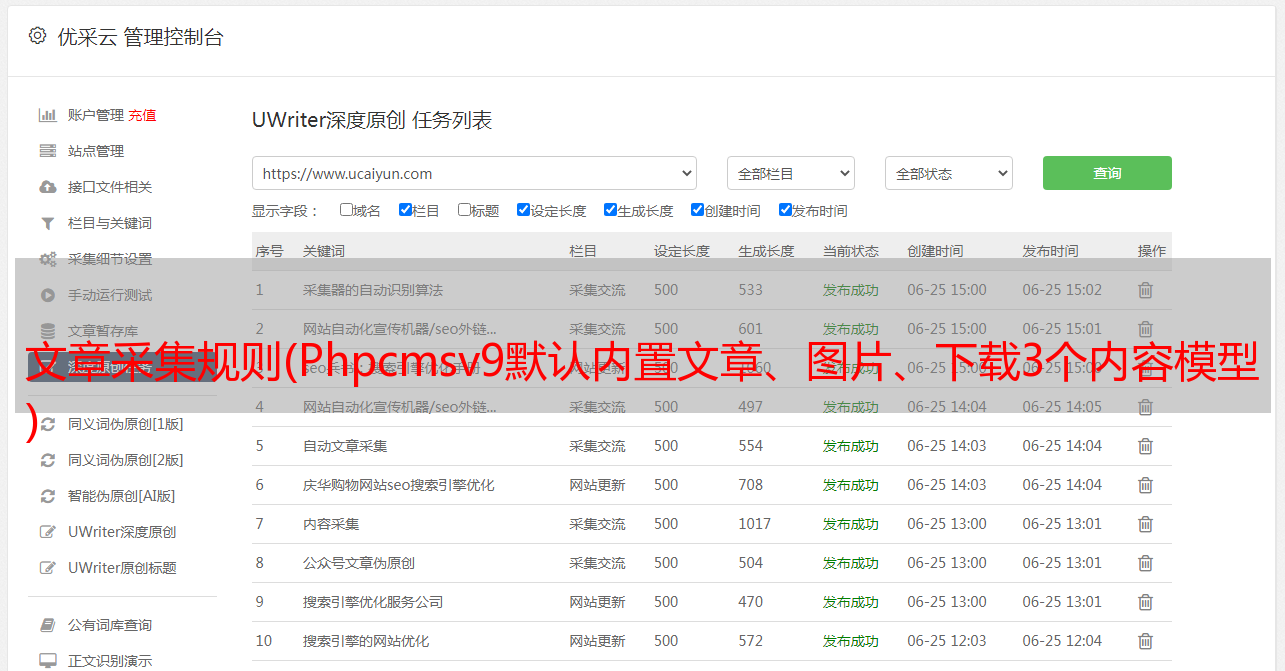This screenshot has height=671, width=1285.
Task: Delete 搜索引擎优化服务公司 task using trash icon
Action: (1146, 602)
